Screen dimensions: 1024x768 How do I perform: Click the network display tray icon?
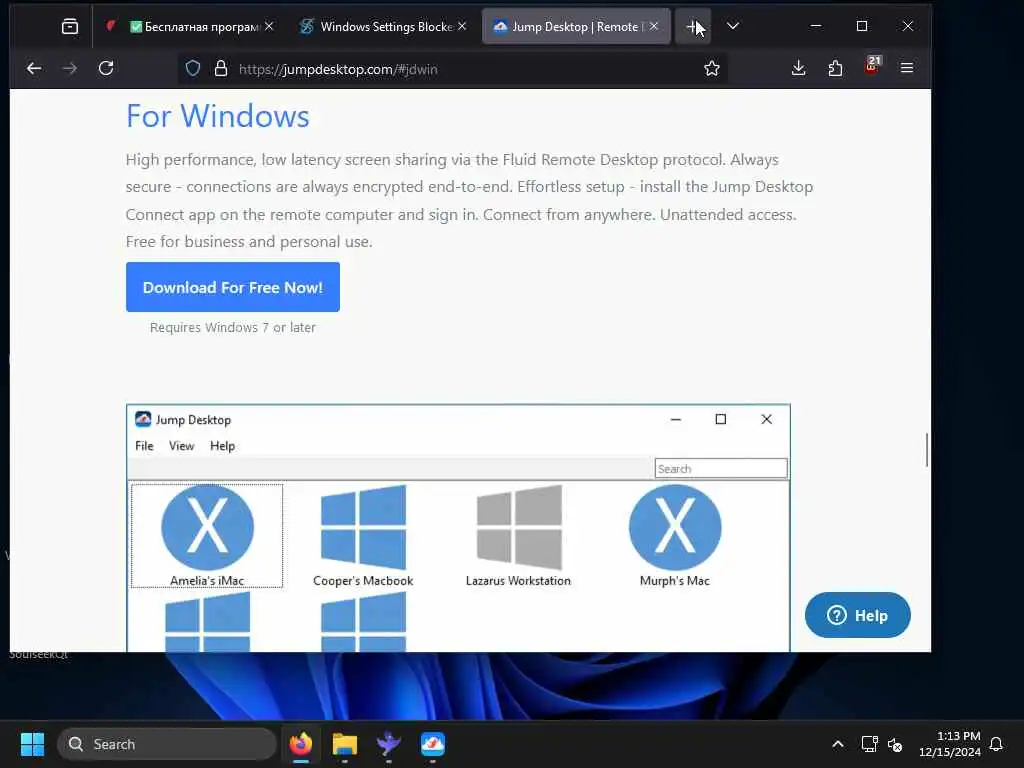click(x=869, y=744)
